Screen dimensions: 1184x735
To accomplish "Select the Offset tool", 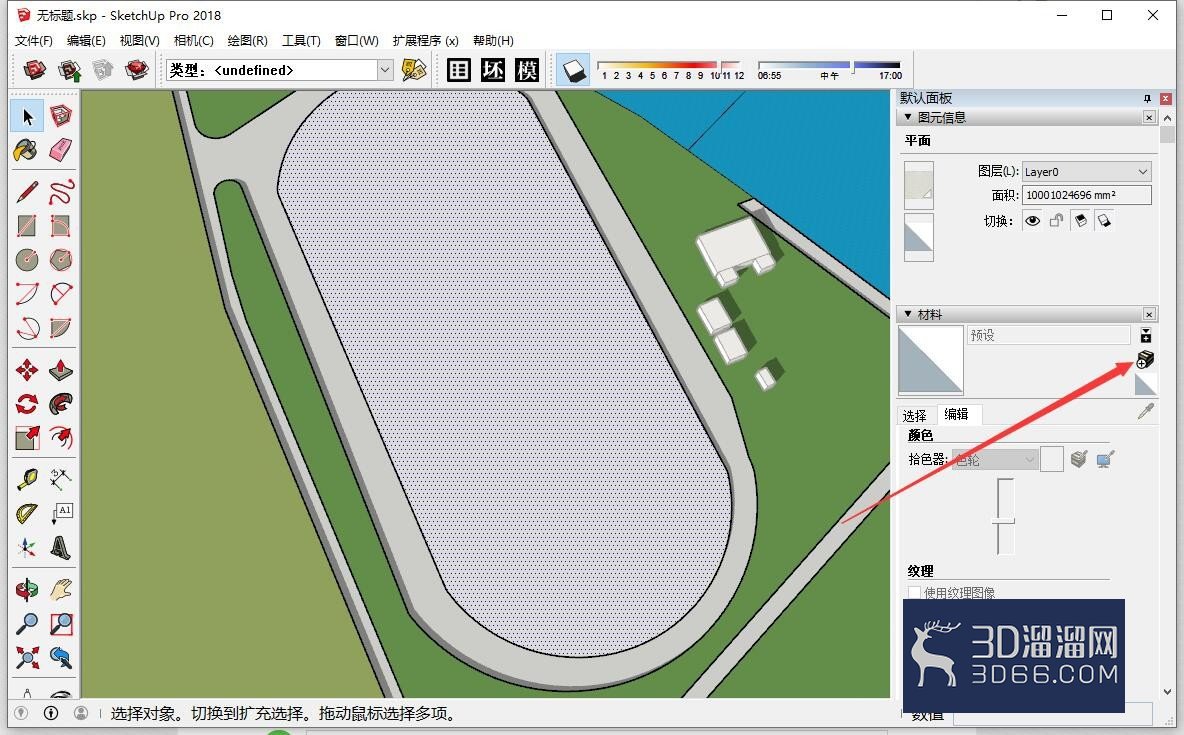I will pos(60,438).
